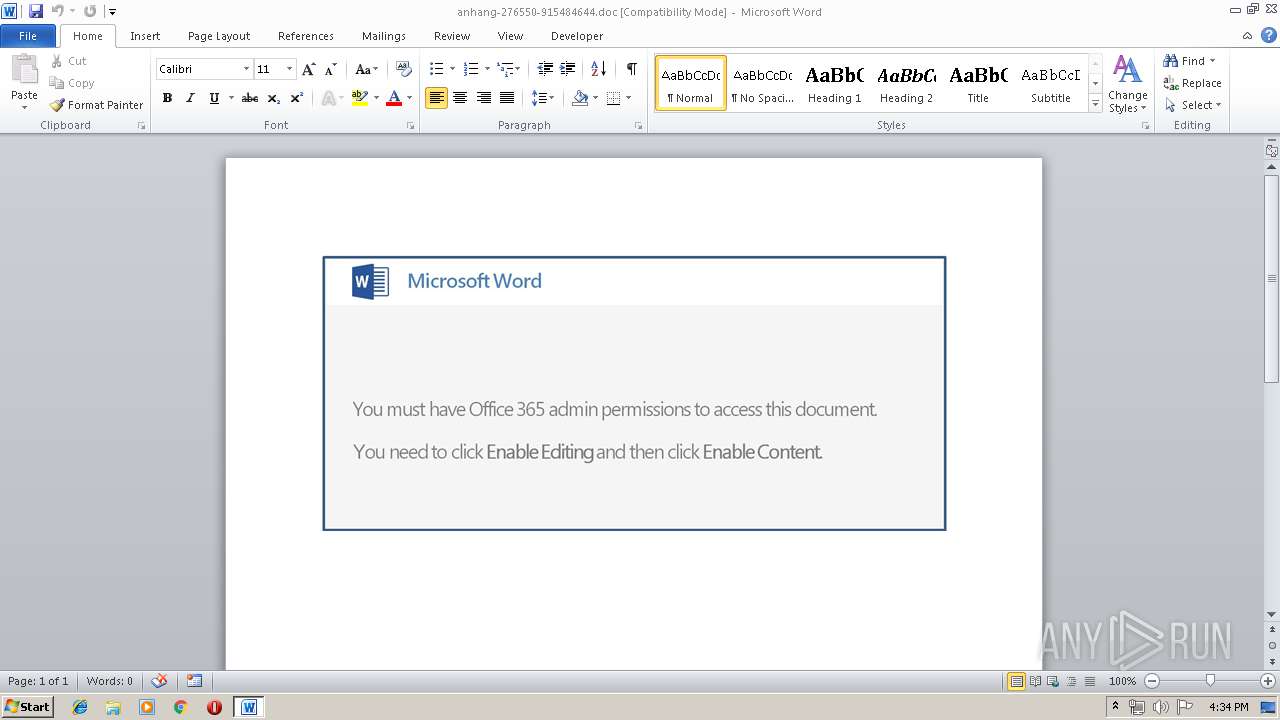Image resolution: width=1280 pixels, height=720 pixels.
Task: Click the Sort icon
Action: click(x=598, y=69)
